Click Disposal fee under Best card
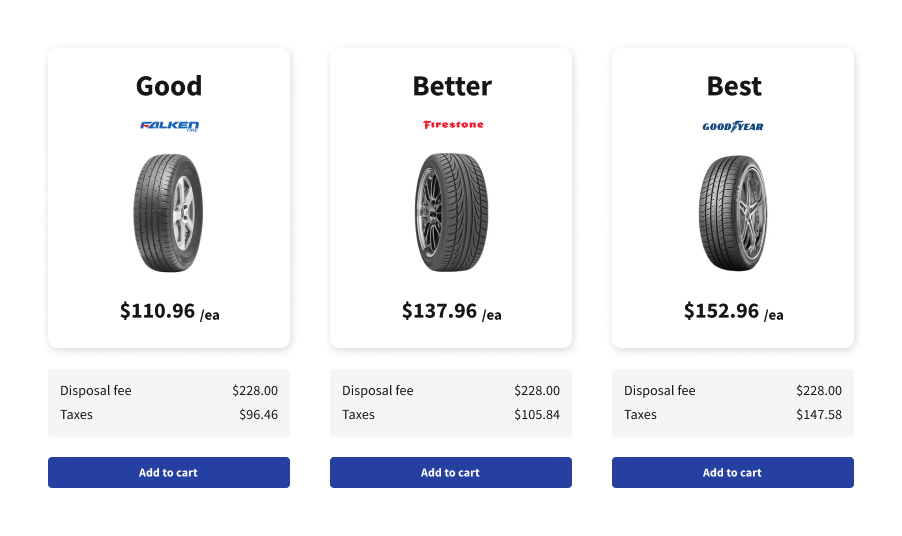902x536 pixels. coord(659,390)
